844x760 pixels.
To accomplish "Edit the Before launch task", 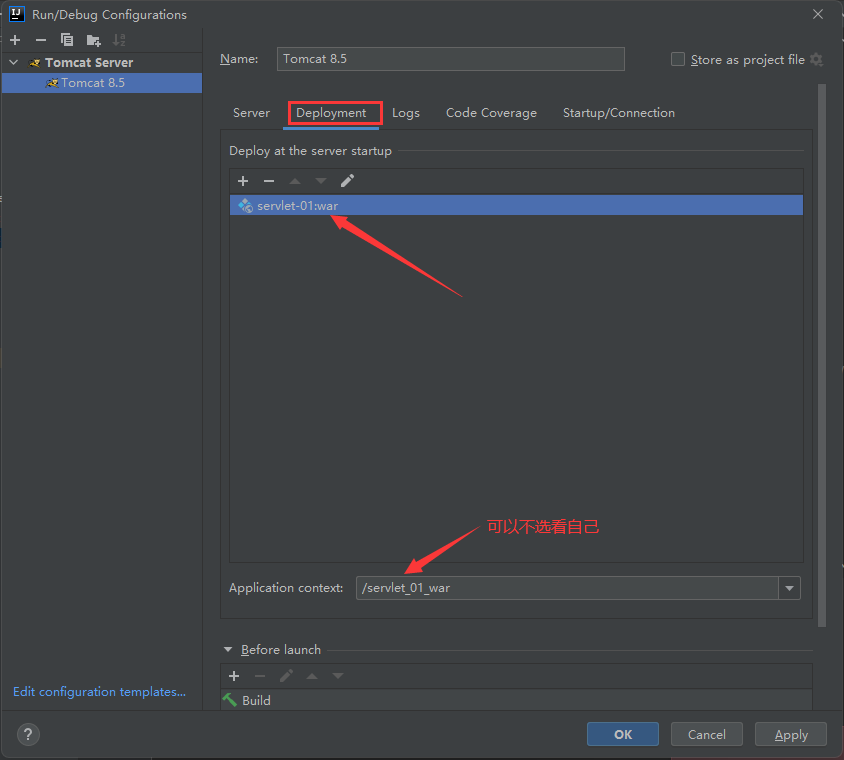I will [286, 676].
